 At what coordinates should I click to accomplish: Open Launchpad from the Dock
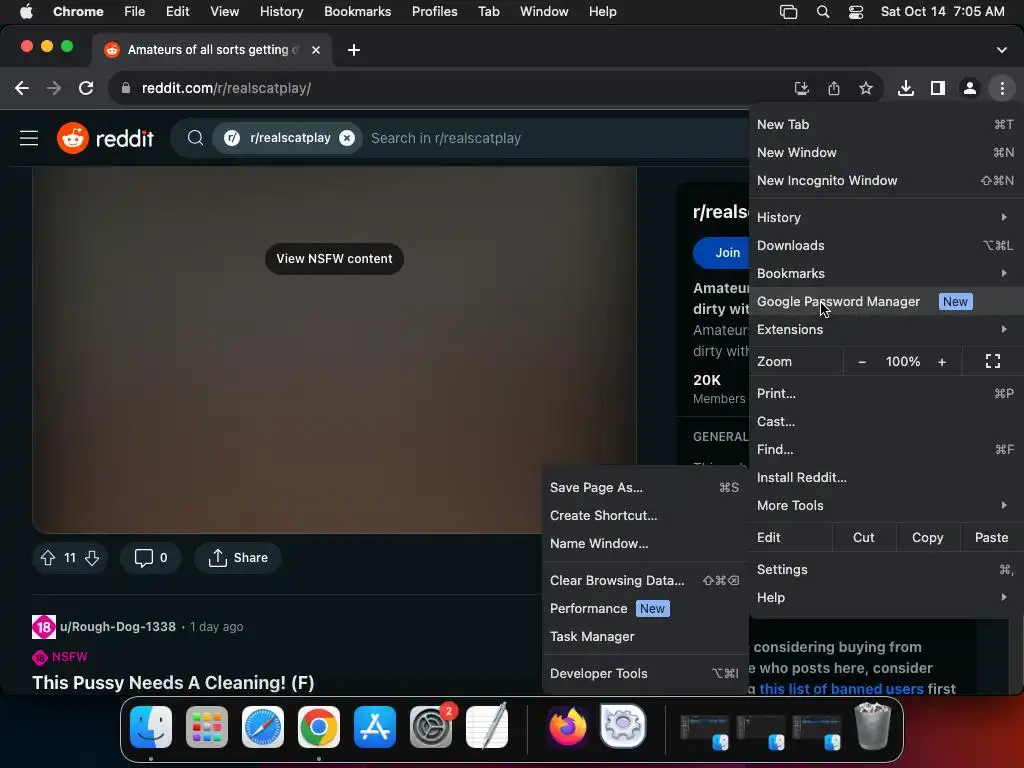coord(207,727)
